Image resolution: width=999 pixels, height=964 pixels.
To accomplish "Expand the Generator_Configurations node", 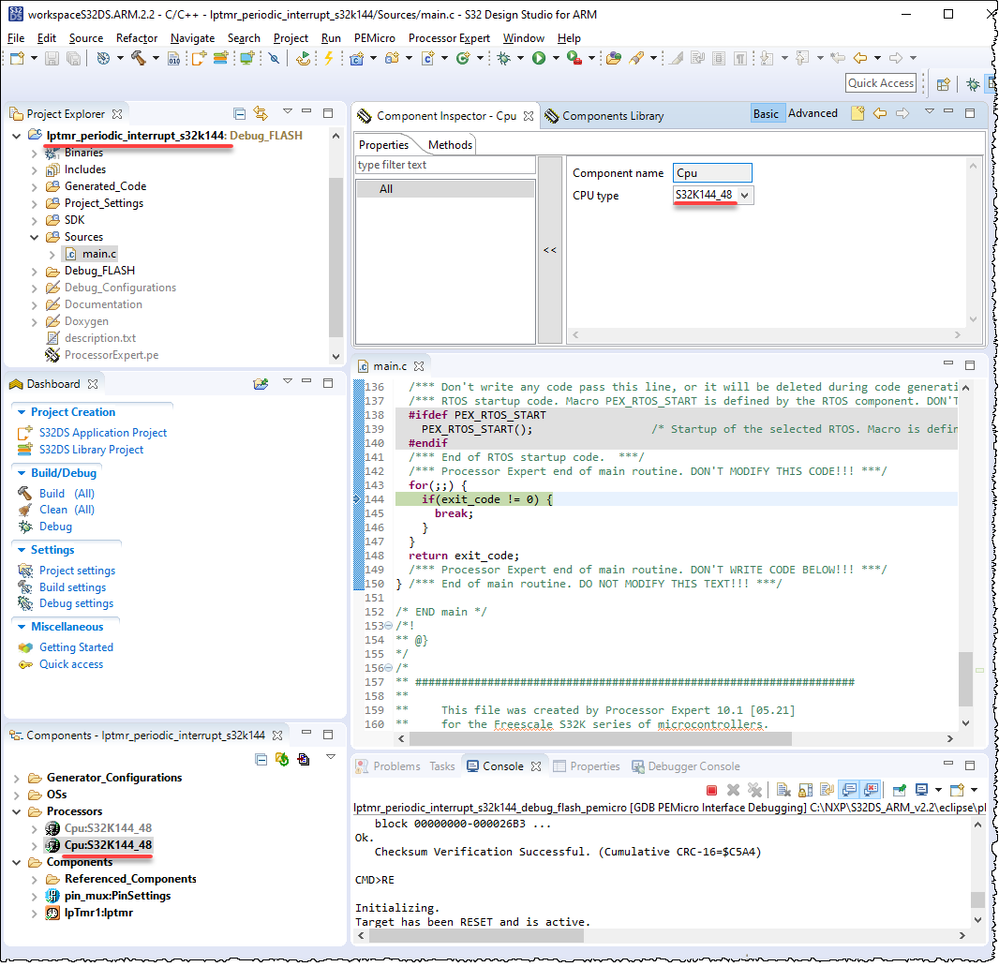I will tap(17, 778).
